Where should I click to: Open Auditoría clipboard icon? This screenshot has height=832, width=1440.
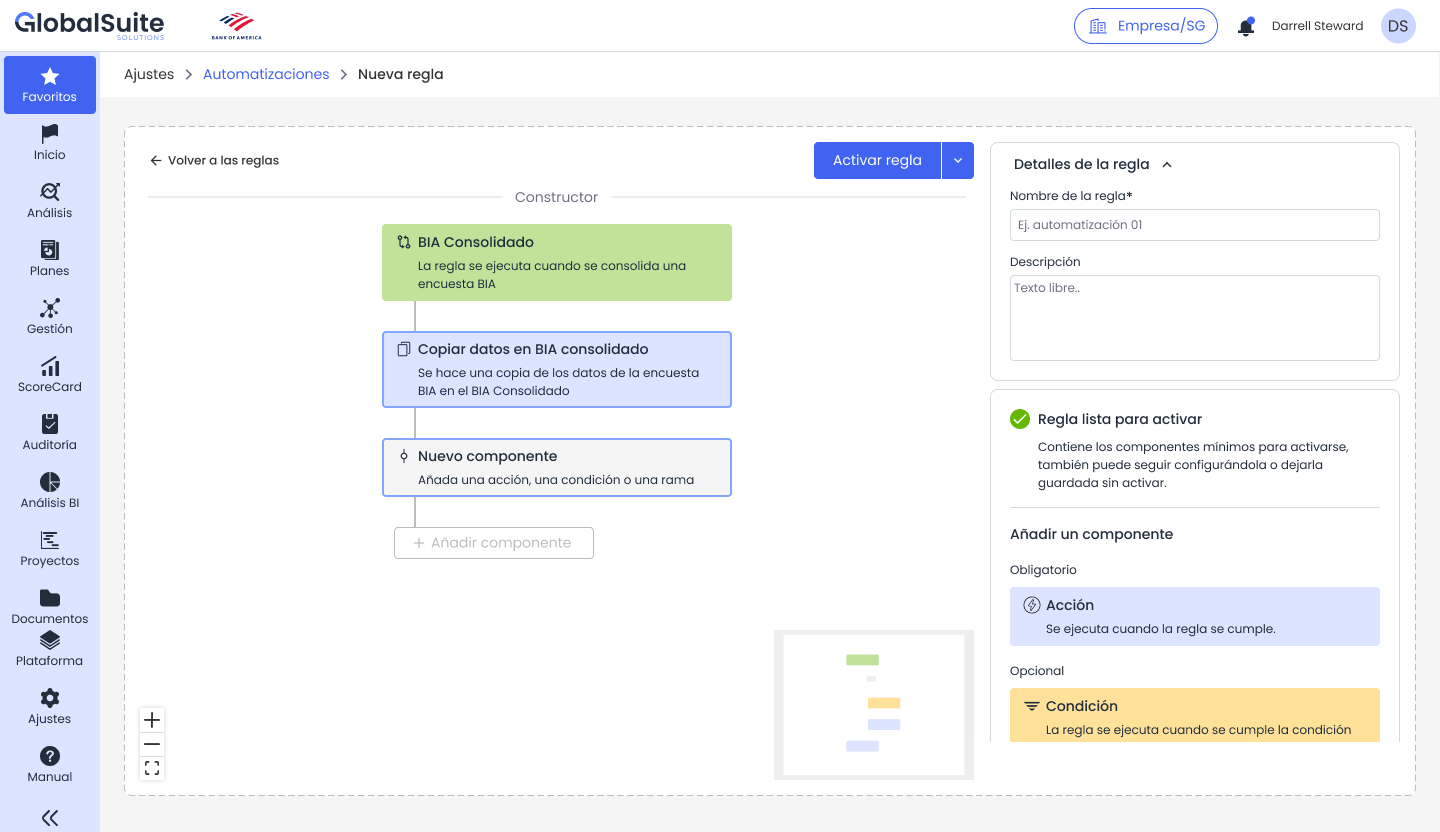[x=50, y=424]
